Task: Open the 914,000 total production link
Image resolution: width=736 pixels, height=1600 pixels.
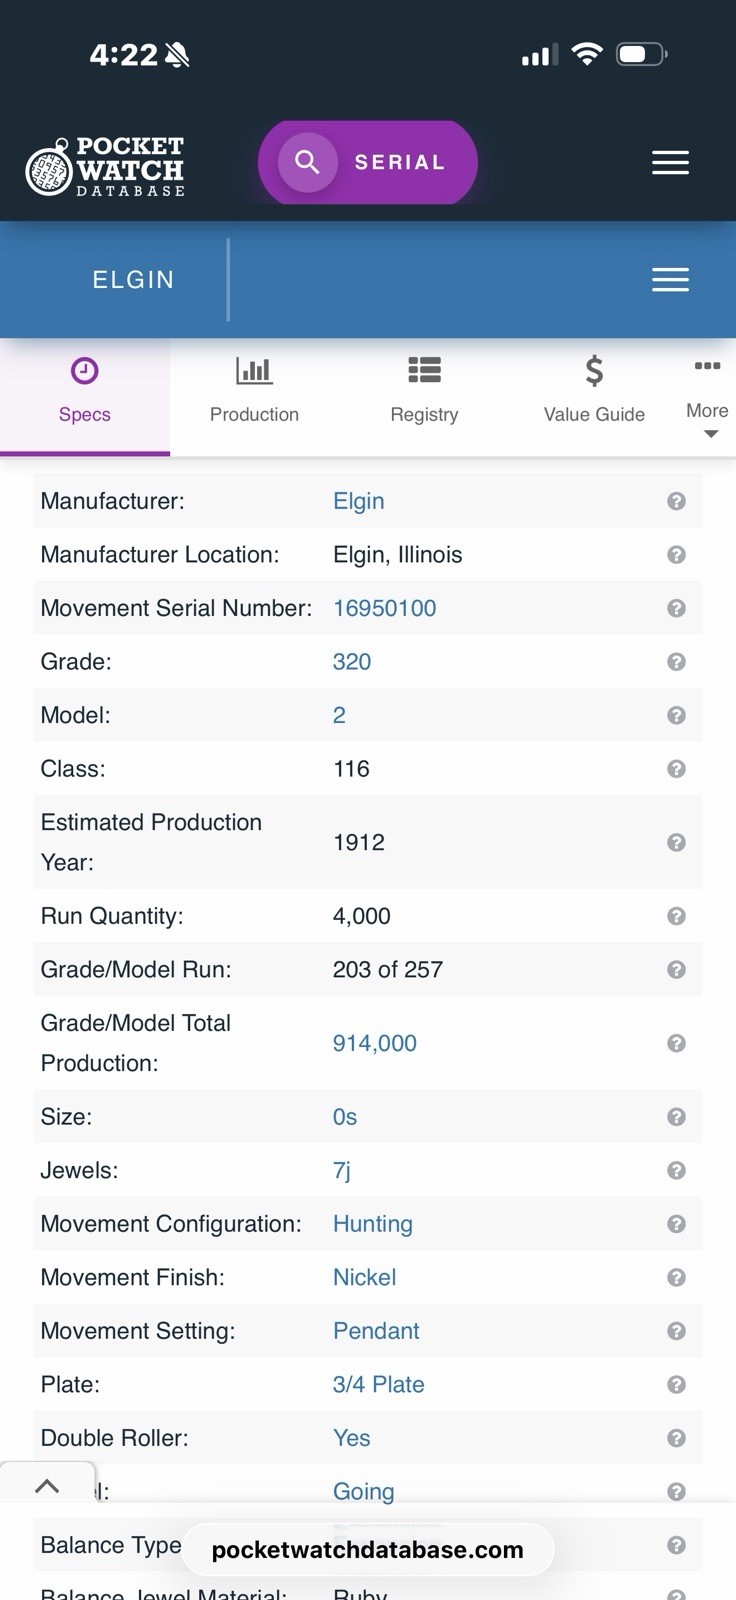Action: [x=374, y=1043]
